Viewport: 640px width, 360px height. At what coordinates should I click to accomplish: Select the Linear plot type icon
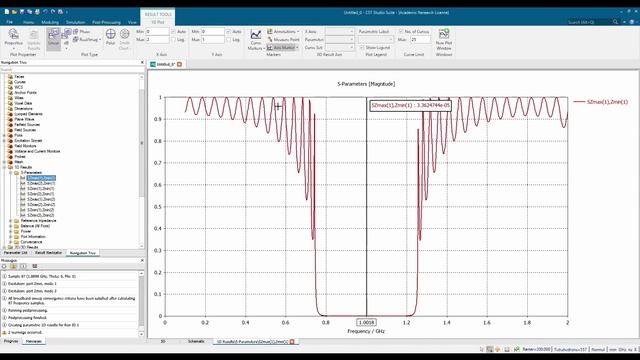(x=53, y=39)
